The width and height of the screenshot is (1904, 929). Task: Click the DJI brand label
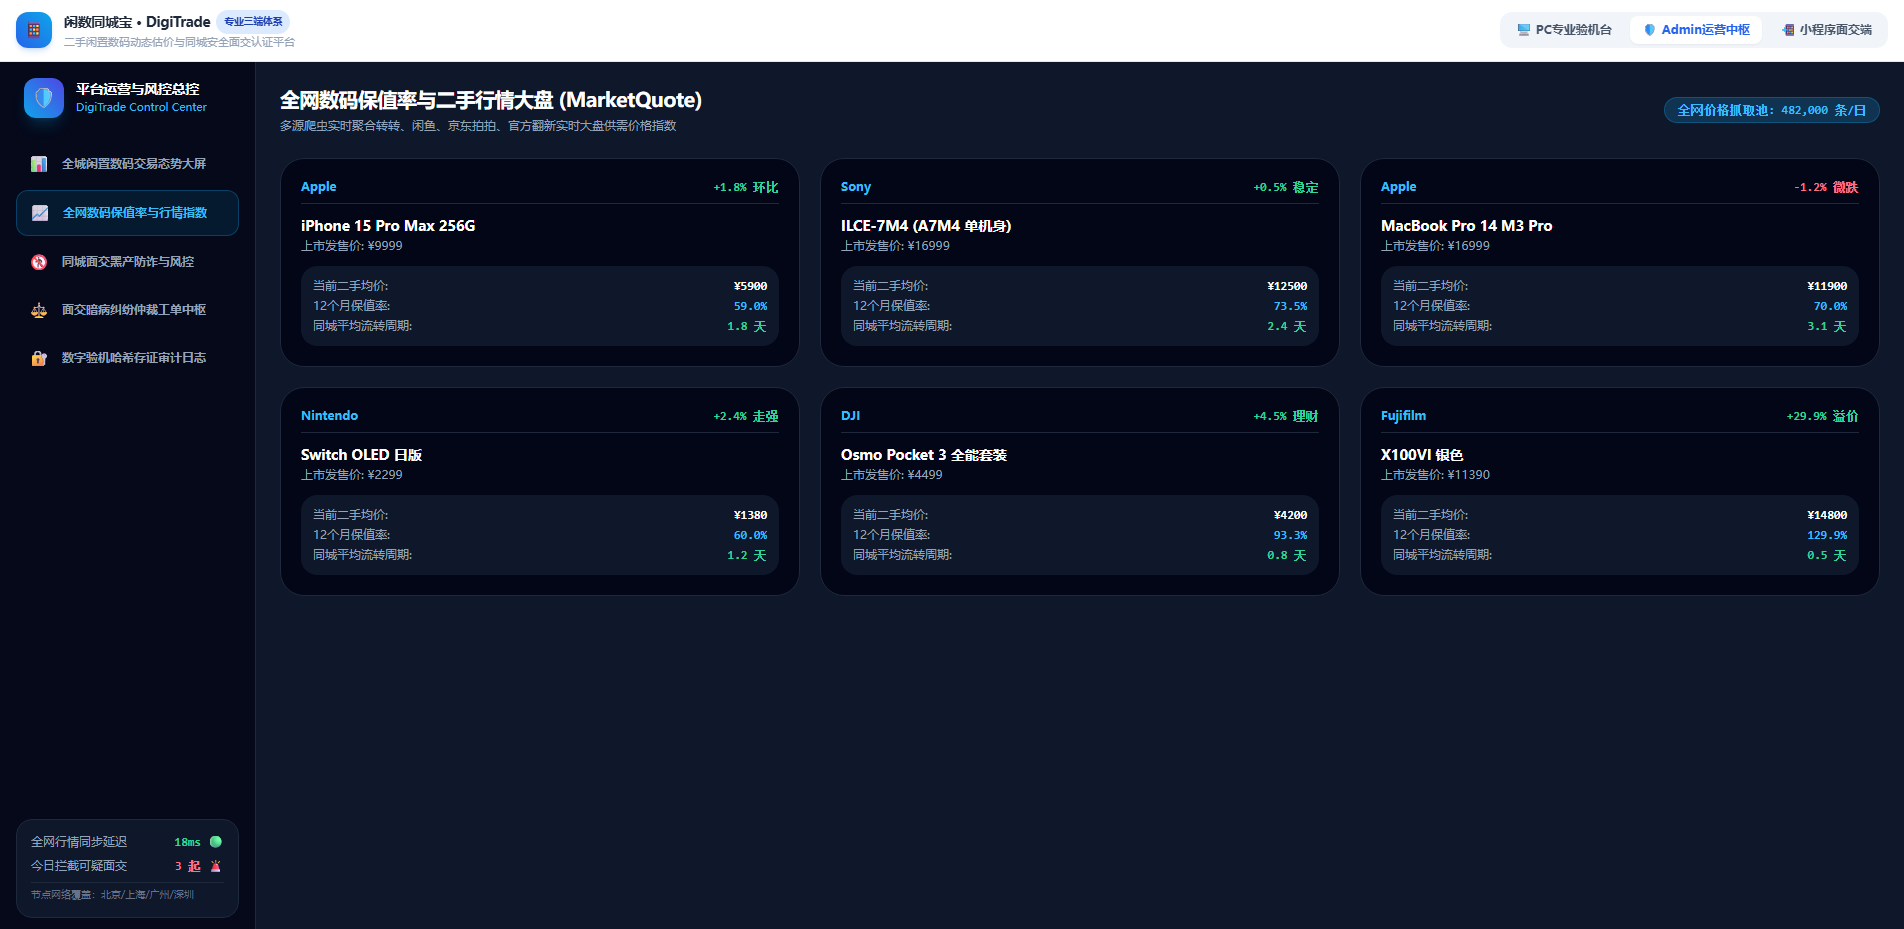tap(851, 416)
